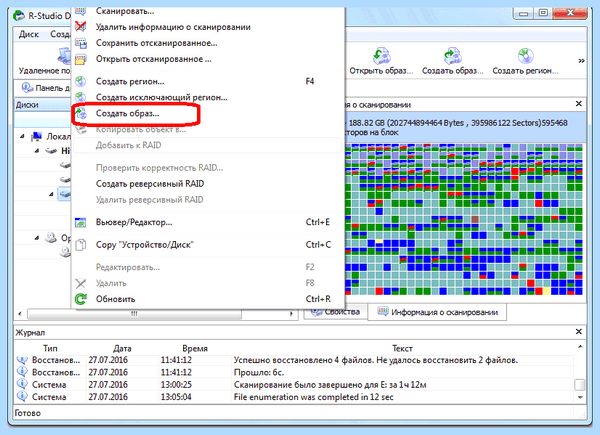
Task: Choose Copy "Устройство/Диск" menu entry
Action: (145, 245)
